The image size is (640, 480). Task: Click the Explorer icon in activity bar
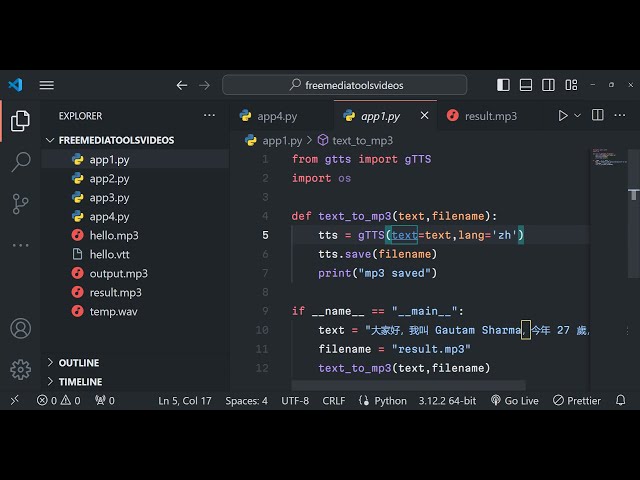(20, 121)
